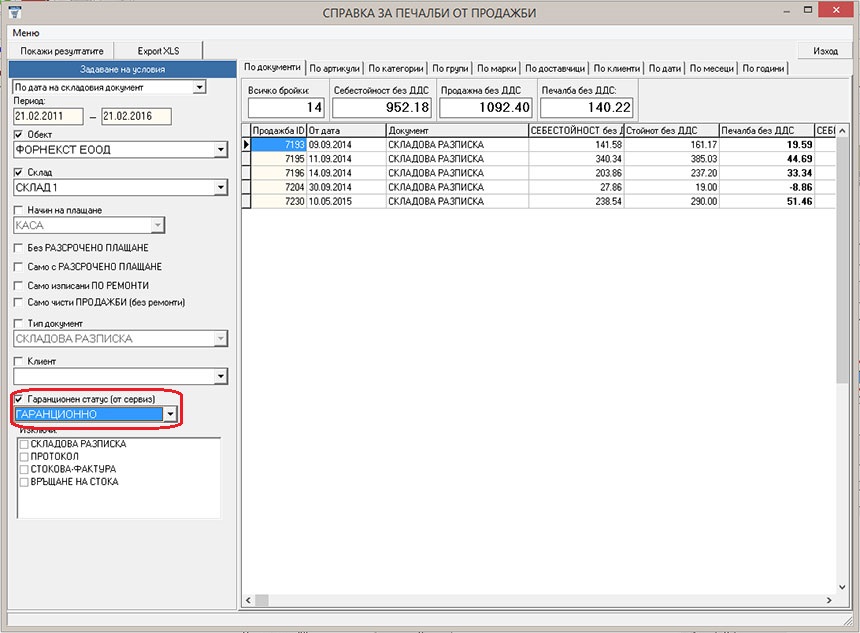The width and height of the screenshot is (860, 633).
Task: Check СКЛАДОВА РАЗПИСКА in exclude list
Action: click(x=24, y=444)
